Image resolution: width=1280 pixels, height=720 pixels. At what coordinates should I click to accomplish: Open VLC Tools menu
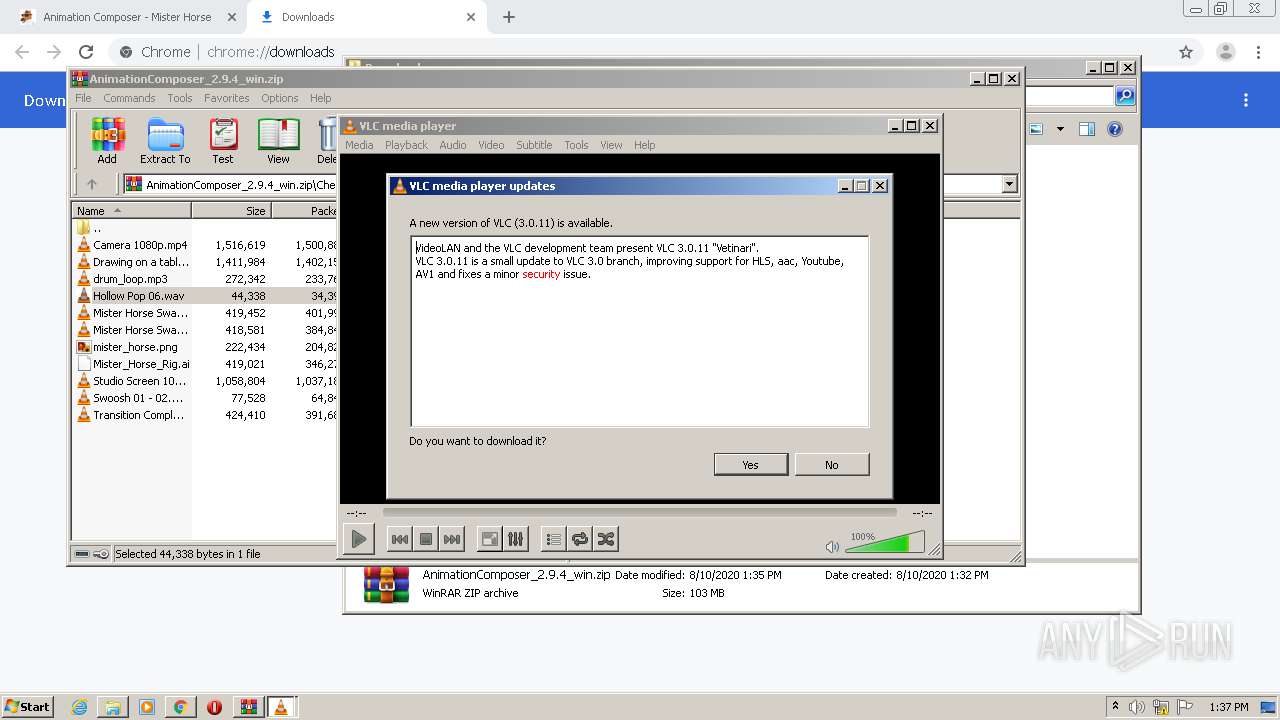click(576, 145)
